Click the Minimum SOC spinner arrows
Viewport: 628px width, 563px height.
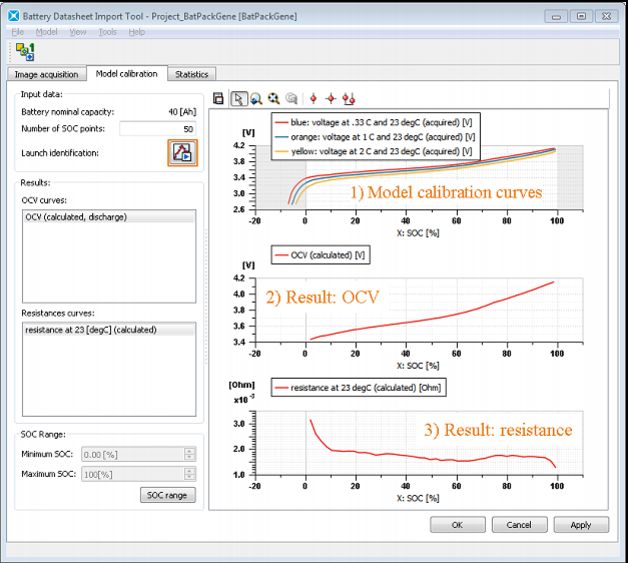[190, 453]
